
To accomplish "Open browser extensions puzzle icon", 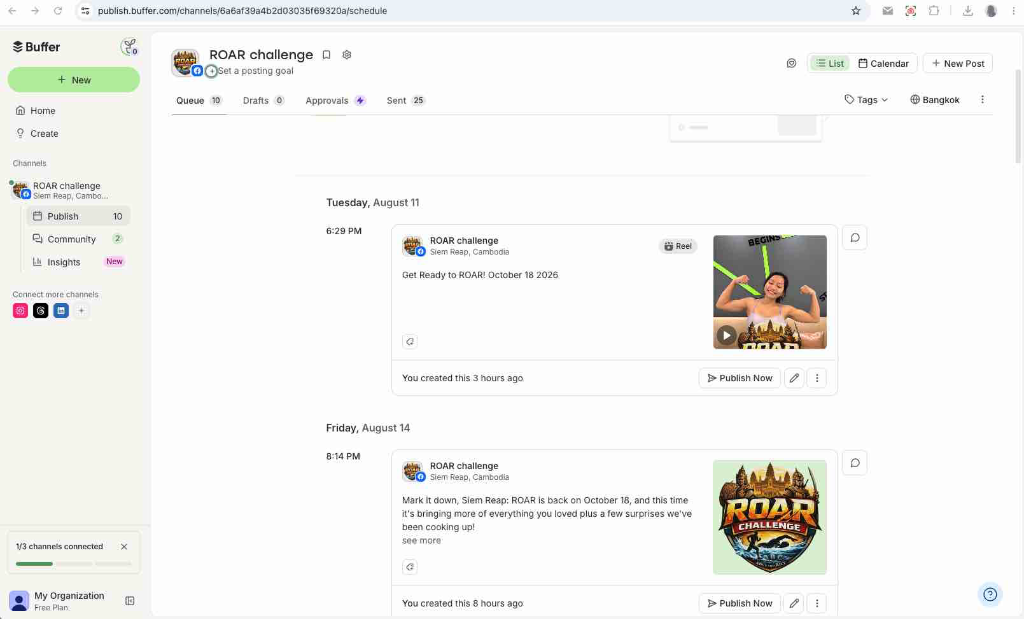I will tap(934, 10).
